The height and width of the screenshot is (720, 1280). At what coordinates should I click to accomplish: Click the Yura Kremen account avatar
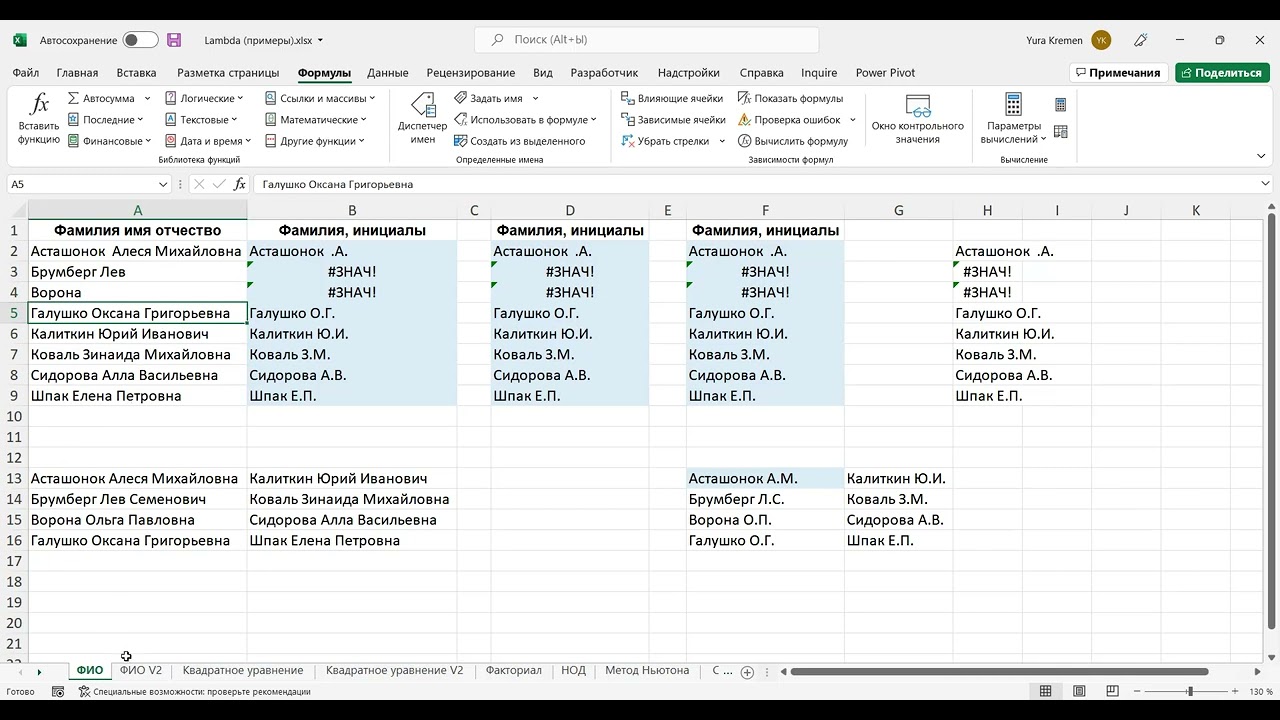pos(1101,40)
